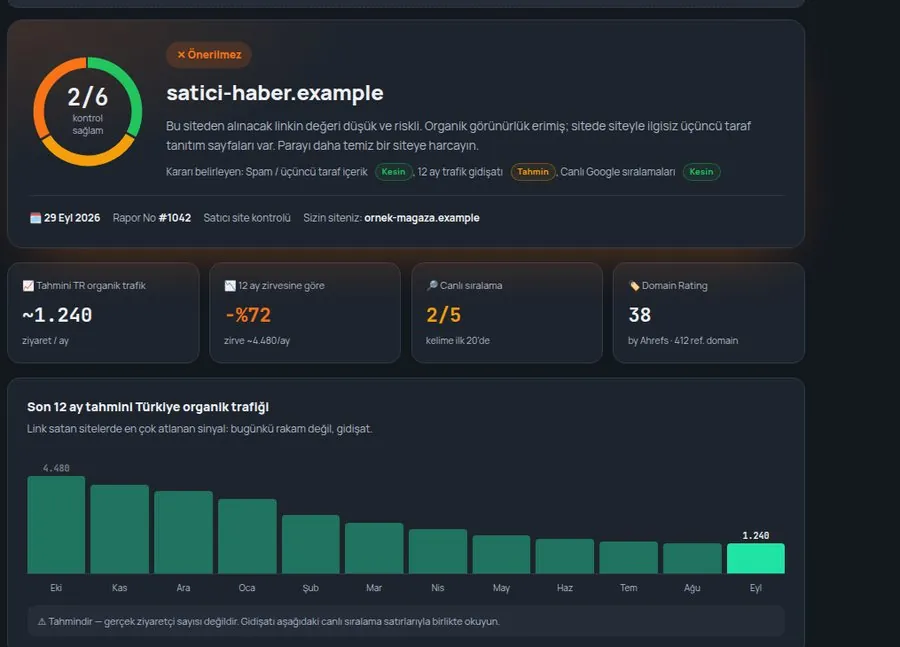Image resolution: width=900 pixels, height=647 pixels.
Task: Click the magnifier icon next to Canlı sıralama
Action: [x=432, y=285]
